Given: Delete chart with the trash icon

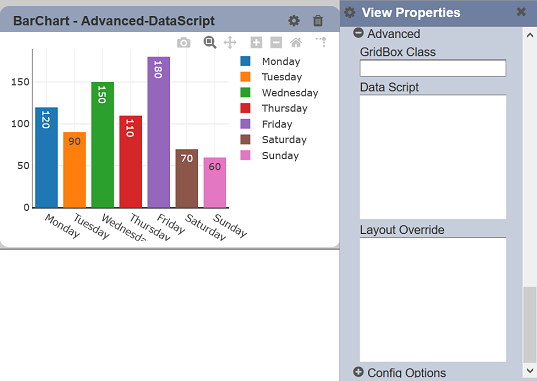Looking at the screenshot, I should pyautogui.click(x=318, y=21).
